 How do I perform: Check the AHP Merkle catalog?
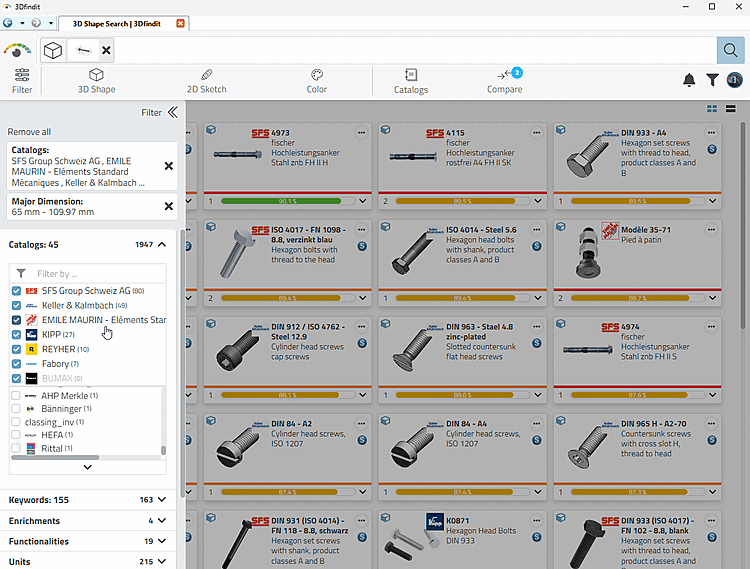16,395
